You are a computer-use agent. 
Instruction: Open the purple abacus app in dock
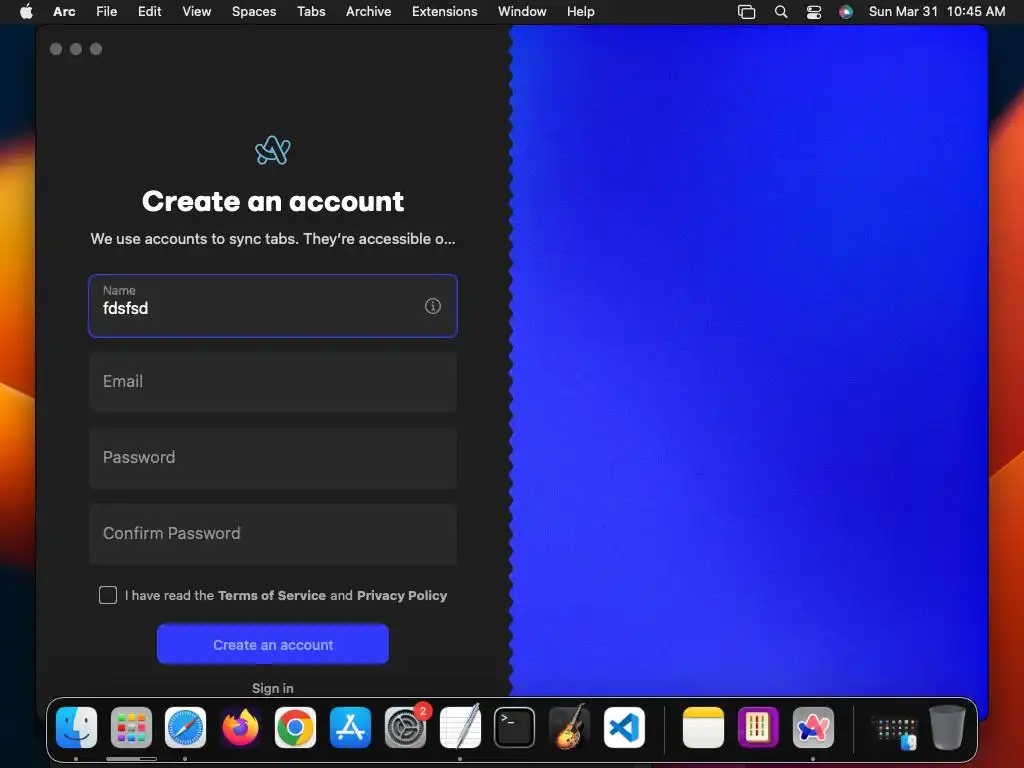758,728
